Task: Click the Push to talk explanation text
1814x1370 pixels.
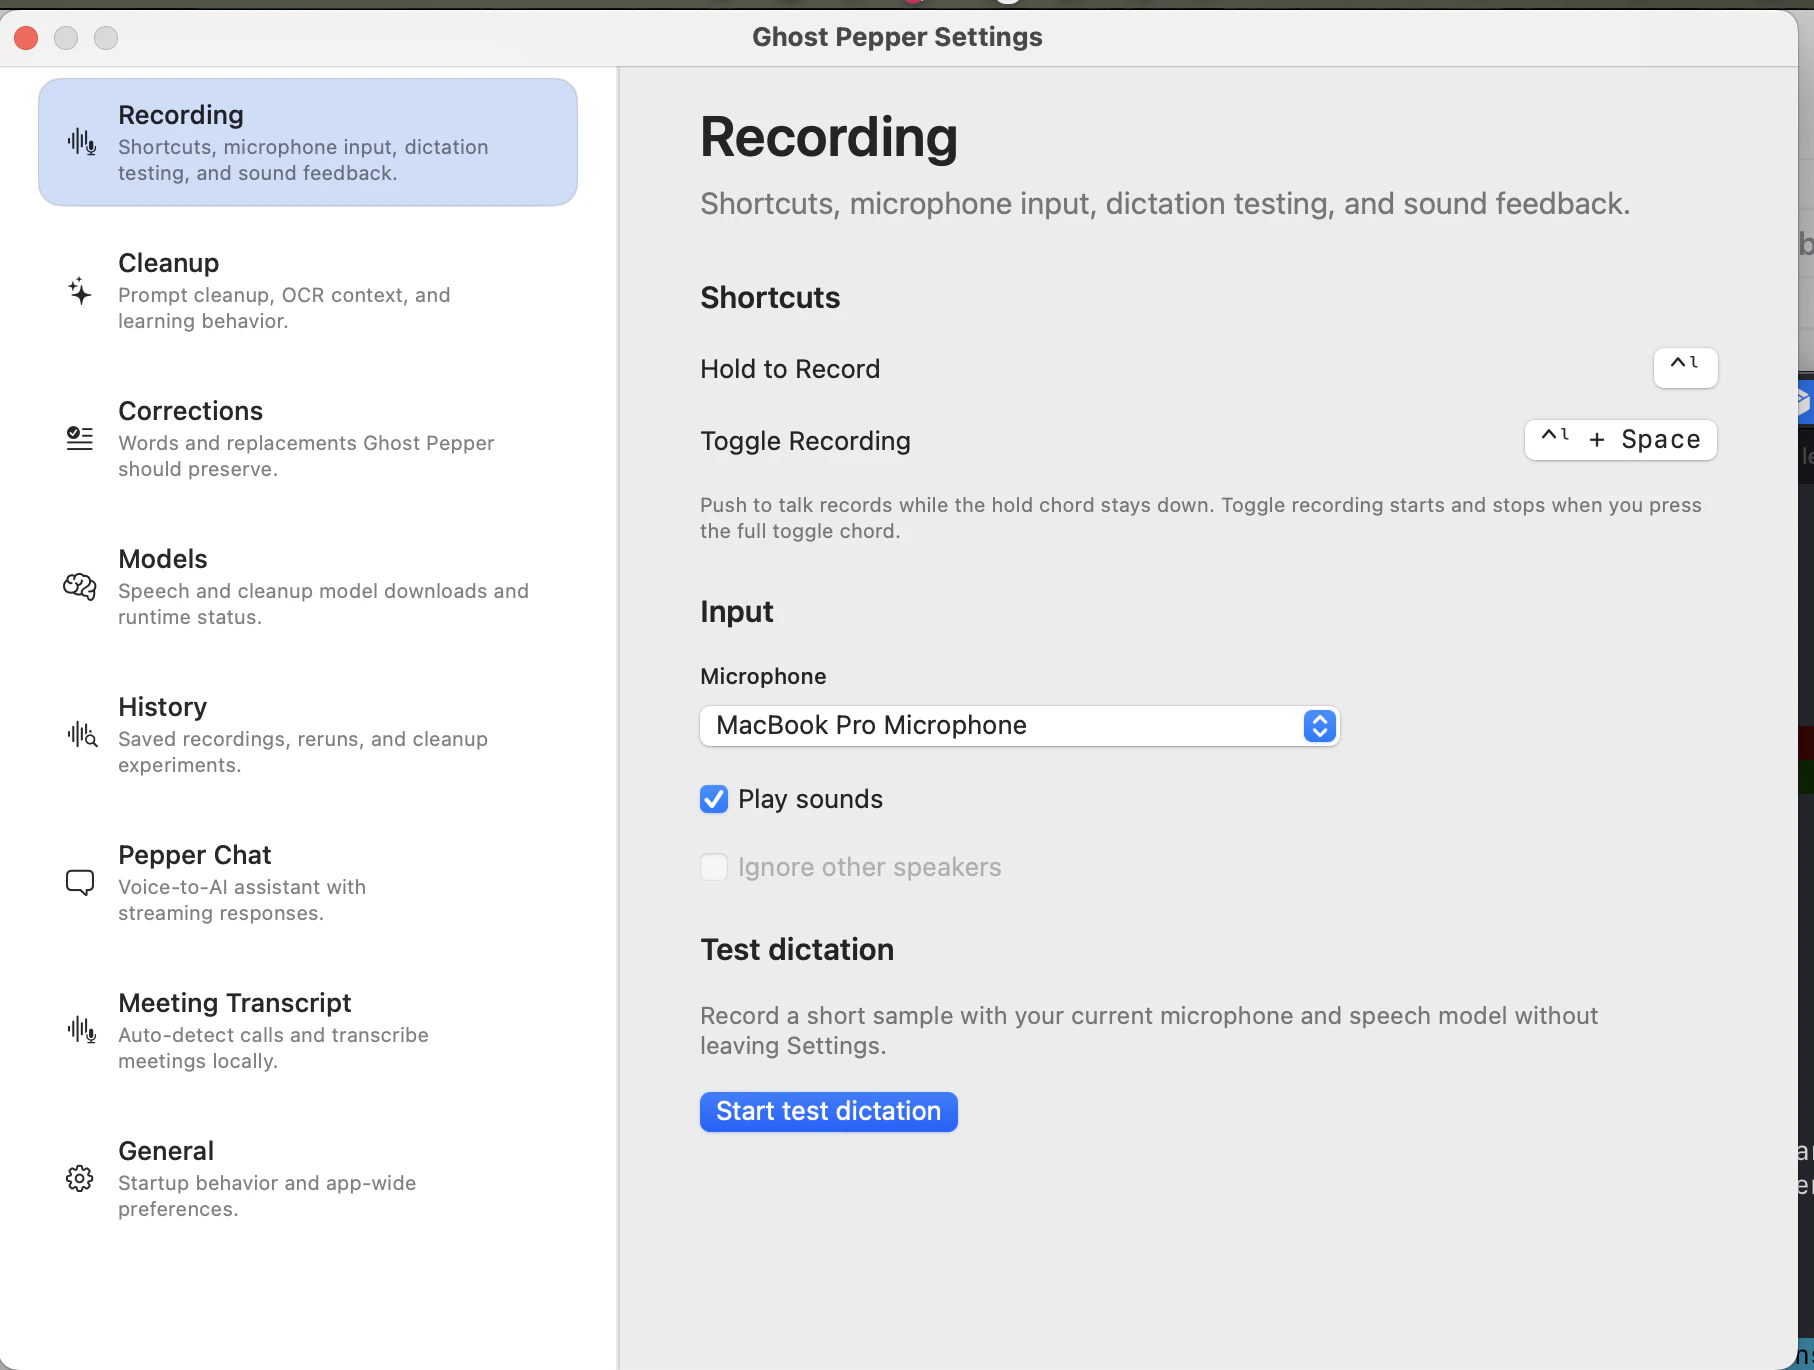Action: [1200, 518]
